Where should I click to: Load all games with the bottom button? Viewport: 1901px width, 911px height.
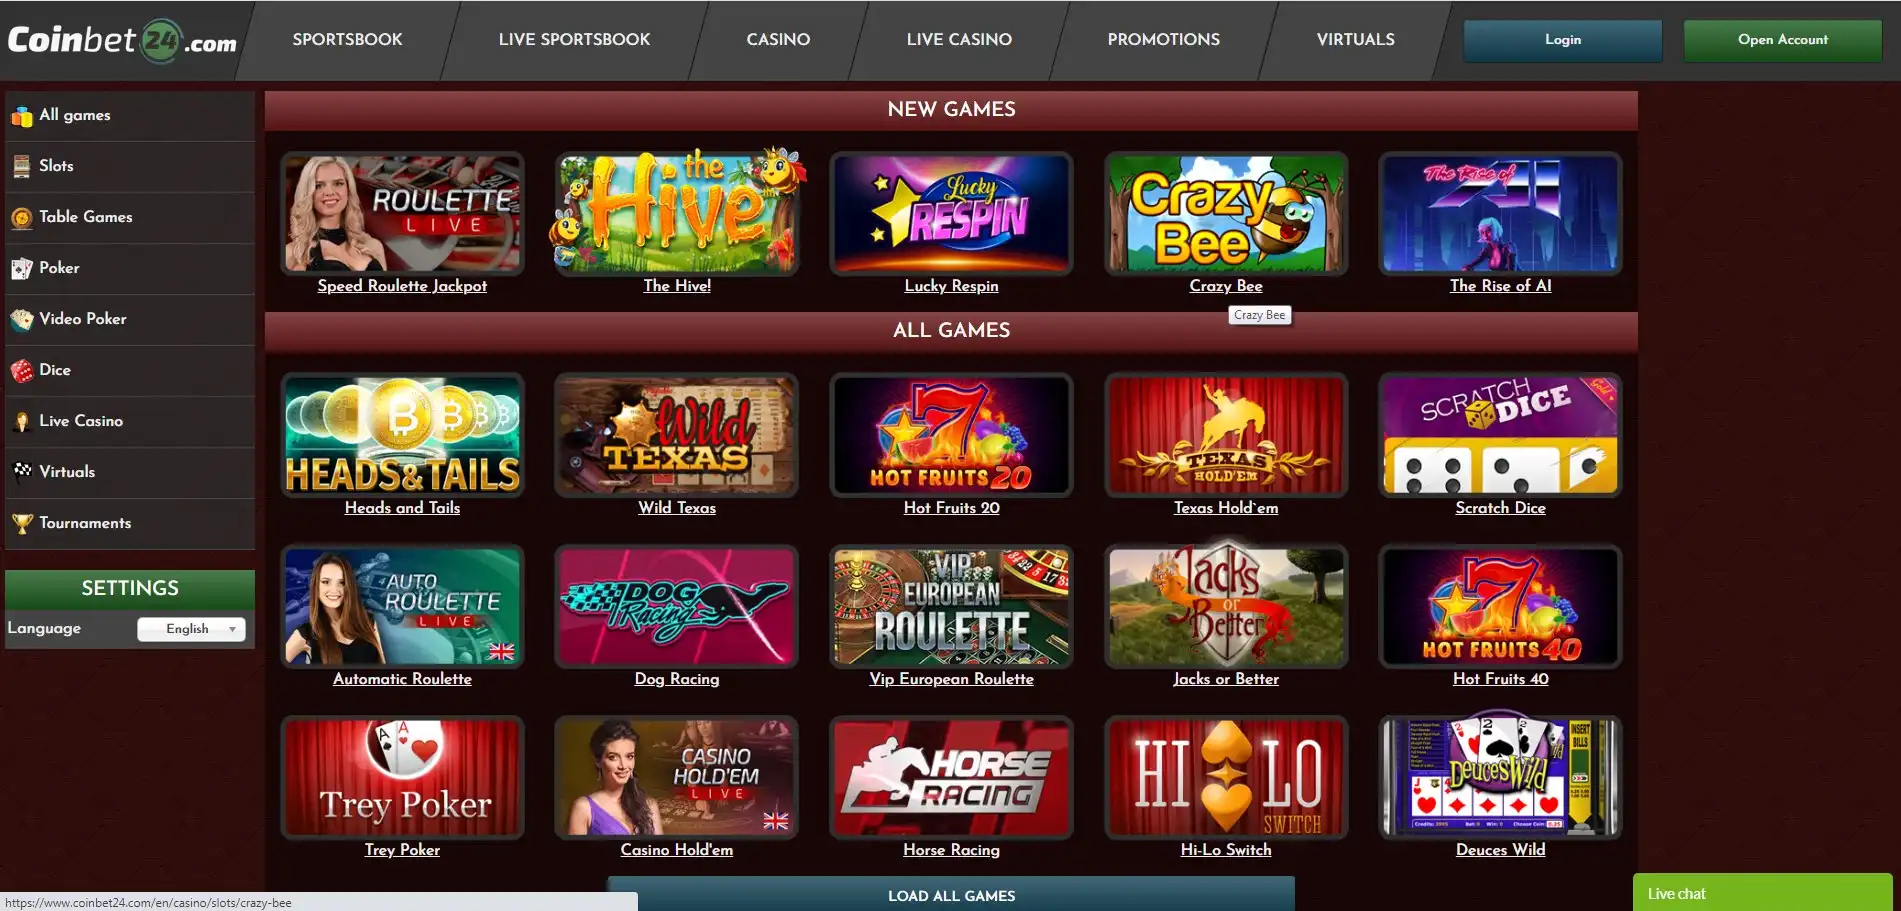[x=951, y=895]
